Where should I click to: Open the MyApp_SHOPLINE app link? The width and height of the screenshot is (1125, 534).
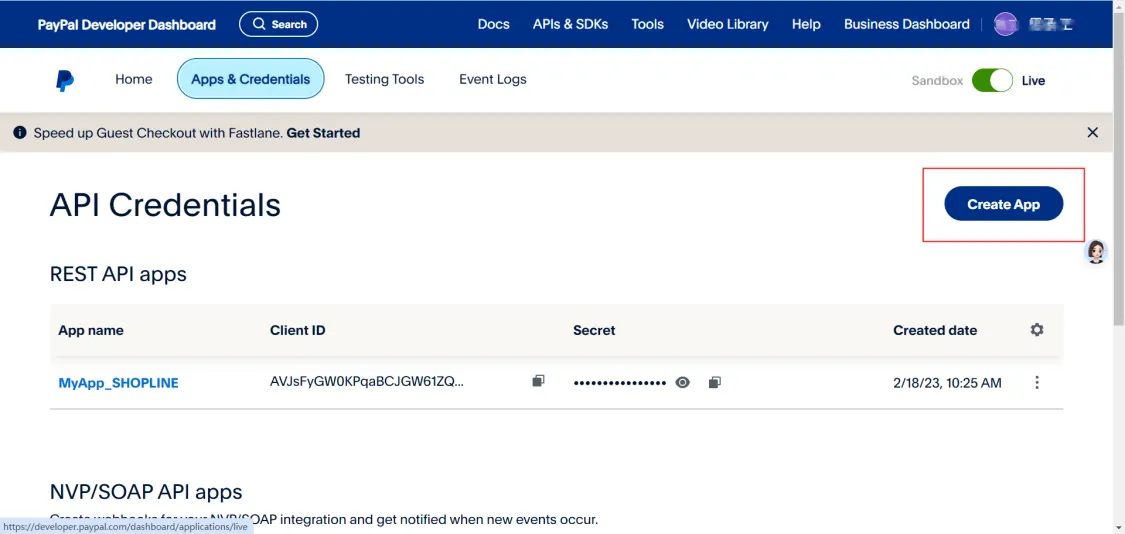click(118, 383)
